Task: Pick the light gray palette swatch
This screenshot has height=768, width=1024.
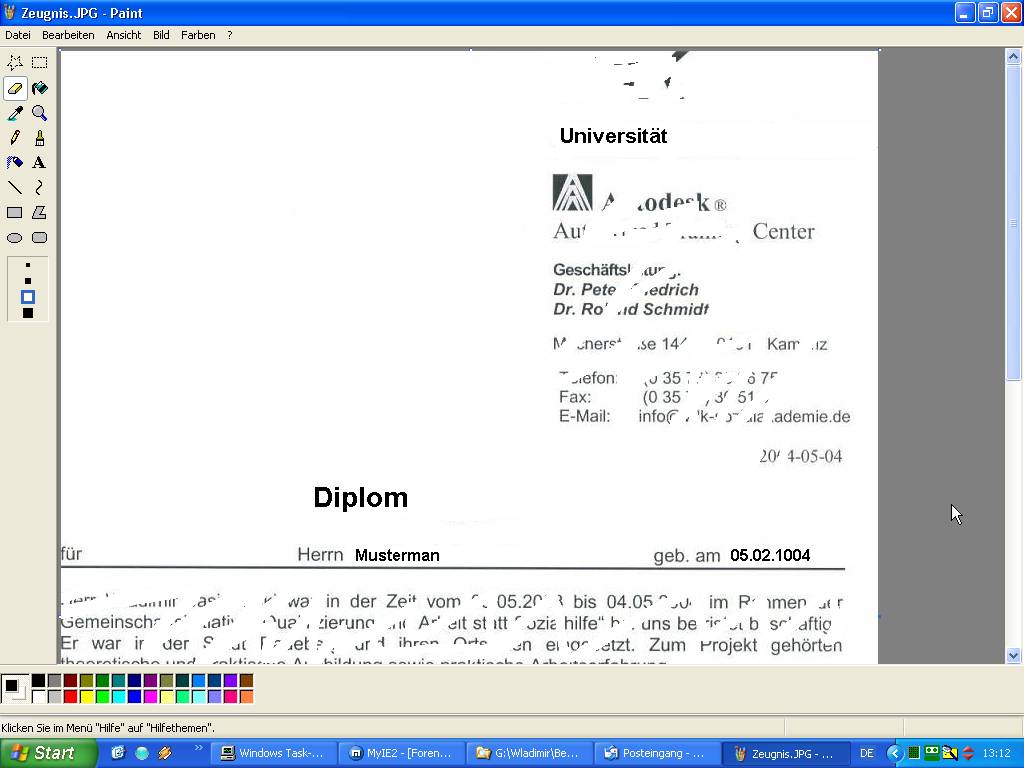Action: [54, 697]
